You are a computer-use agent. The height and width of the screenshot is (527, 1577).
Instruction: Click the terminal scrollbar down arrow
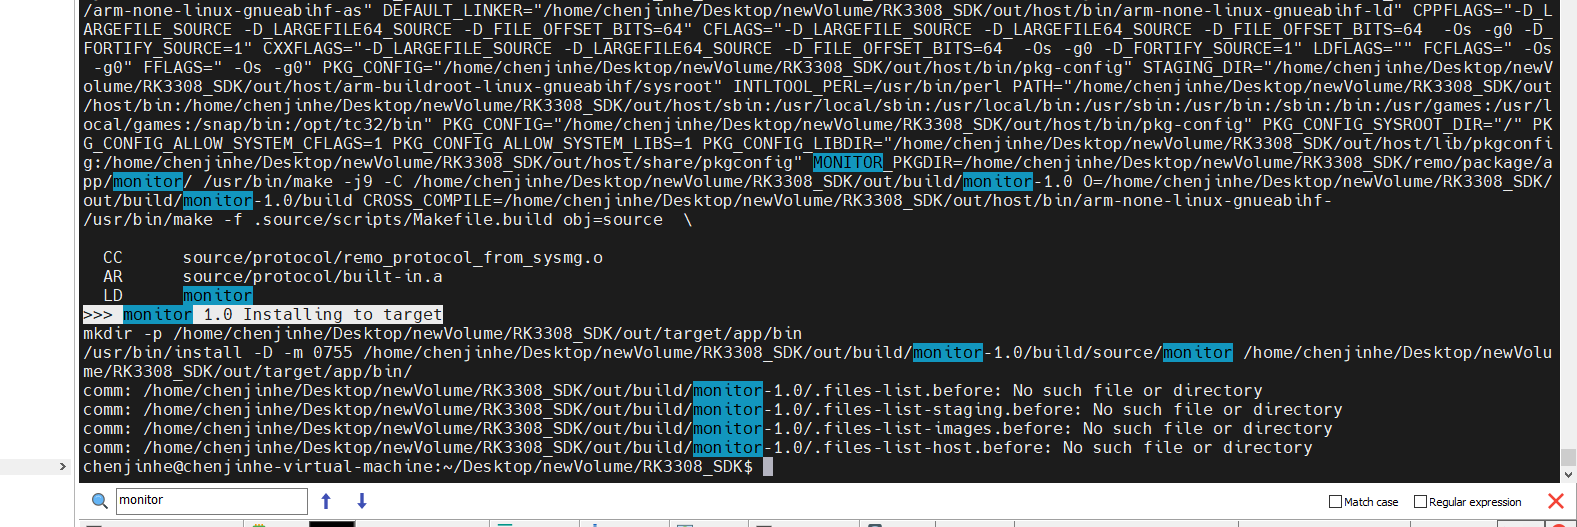point(1568,475)
